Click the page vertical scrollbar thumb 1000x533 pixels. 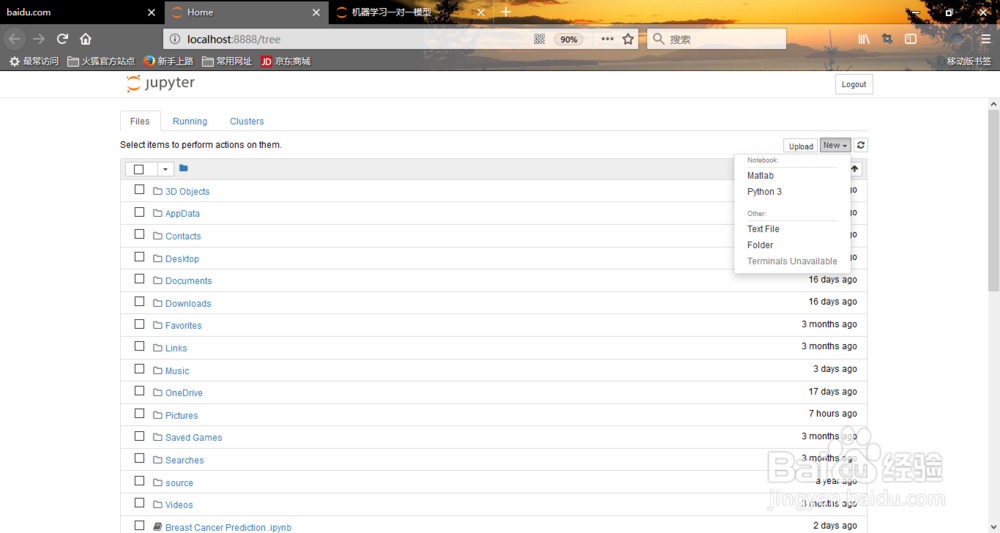pos(994,201)
